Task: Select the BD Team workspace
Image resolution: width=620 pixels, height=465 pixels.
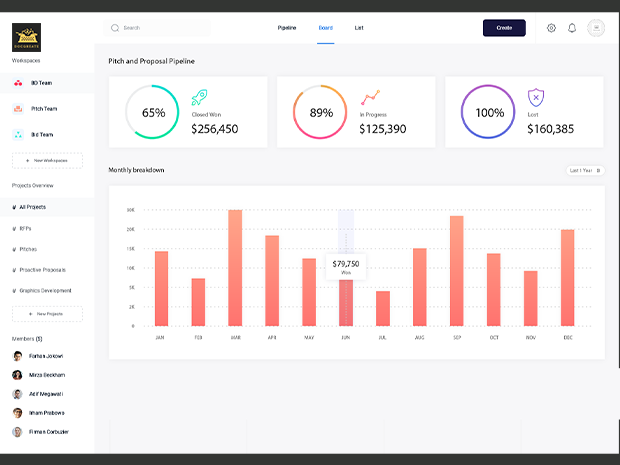Action: click(41, 83)
